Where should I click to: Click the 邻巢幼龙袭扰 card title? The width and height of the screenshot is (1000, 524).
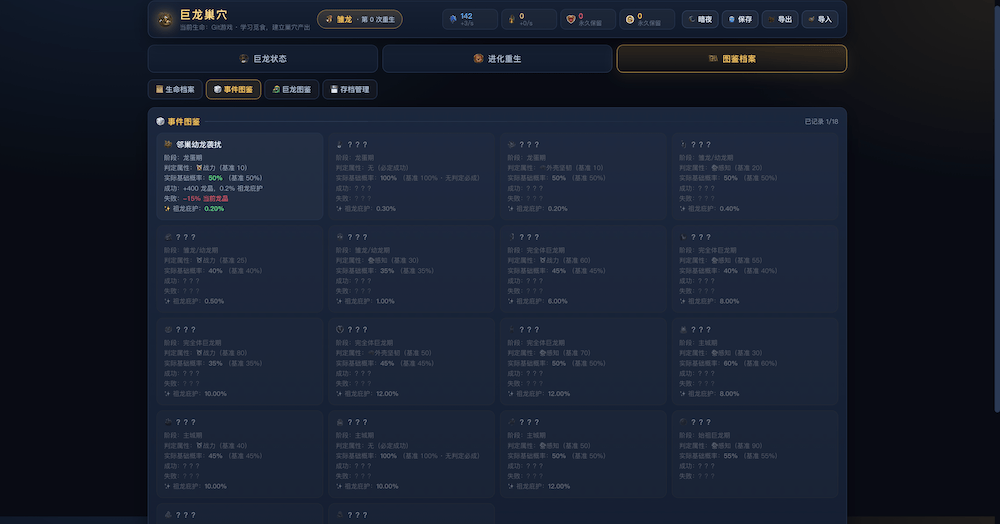[x=199, y=145]
